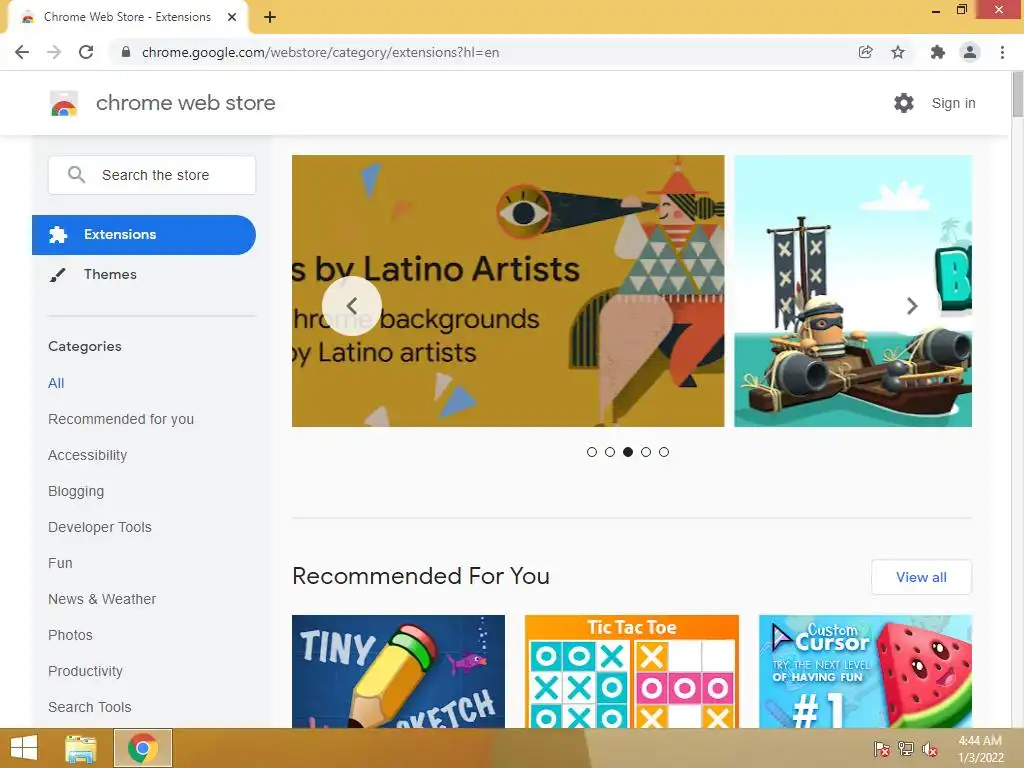
Task: Open the Extensions puzzle icon in toolbar
Action: (938, 52)
